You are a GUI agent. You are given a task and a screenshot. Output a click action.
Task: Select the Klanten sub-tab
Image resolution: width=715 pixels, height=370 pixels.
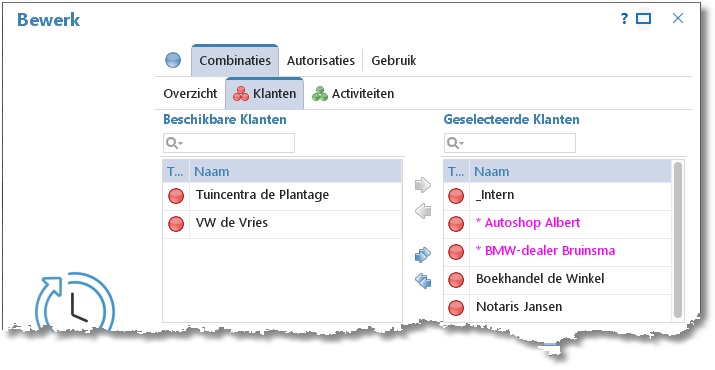pos(264,94)
